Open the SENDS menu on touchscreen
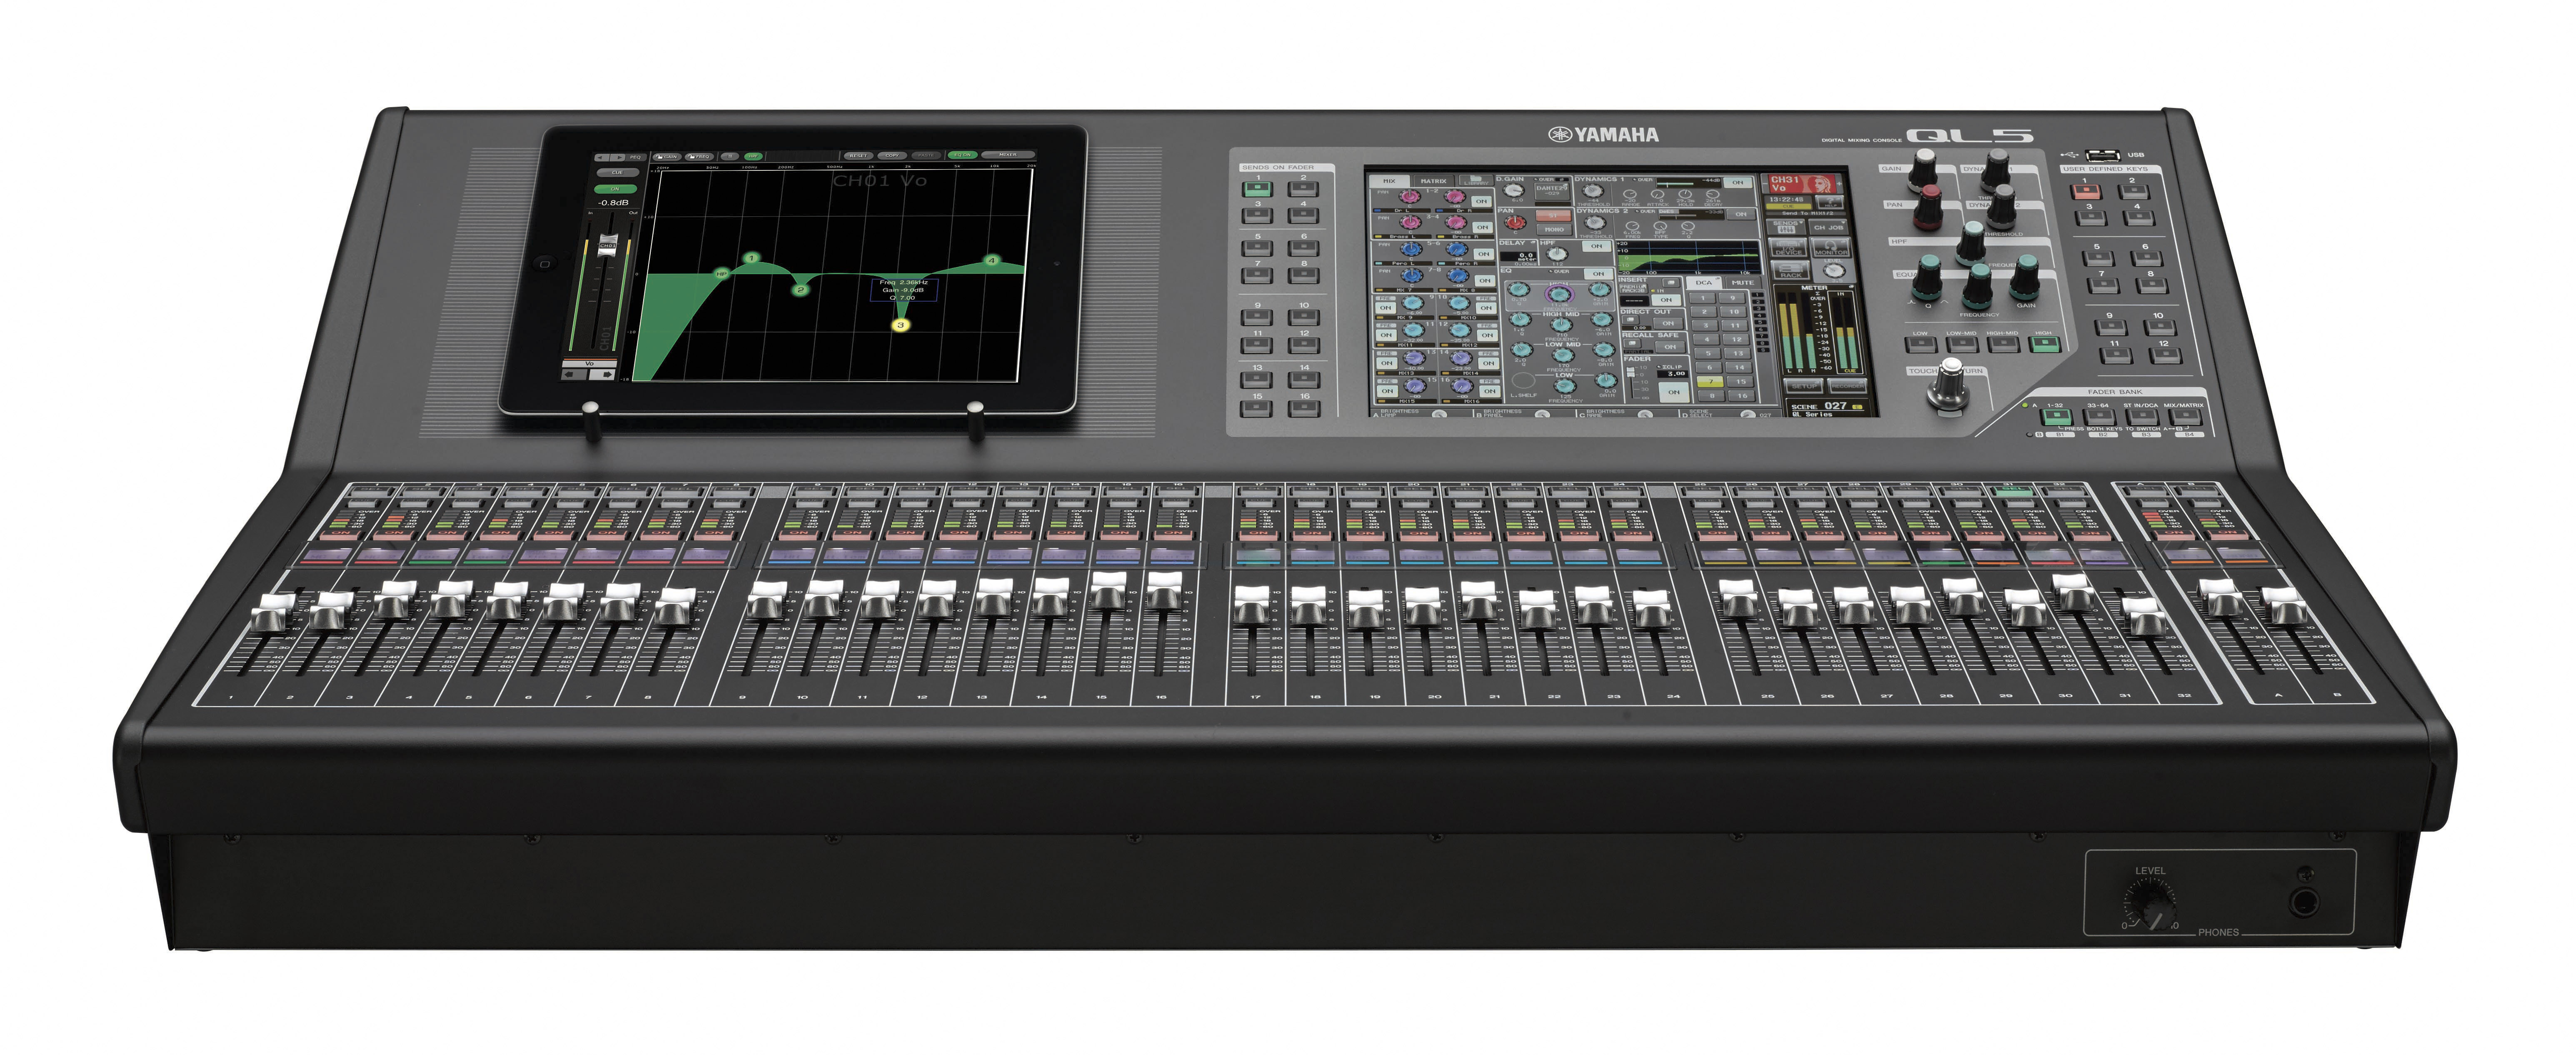The image size is (2576, 1055). (x=1786, y=227)
